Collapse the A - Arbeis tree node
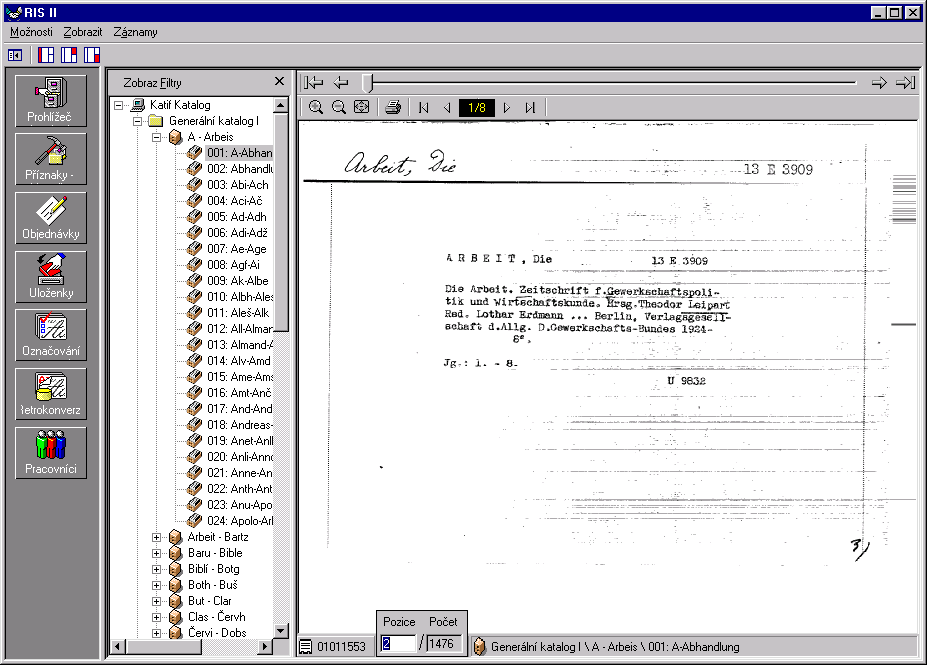The image size is (927, 665). point(157,137)
